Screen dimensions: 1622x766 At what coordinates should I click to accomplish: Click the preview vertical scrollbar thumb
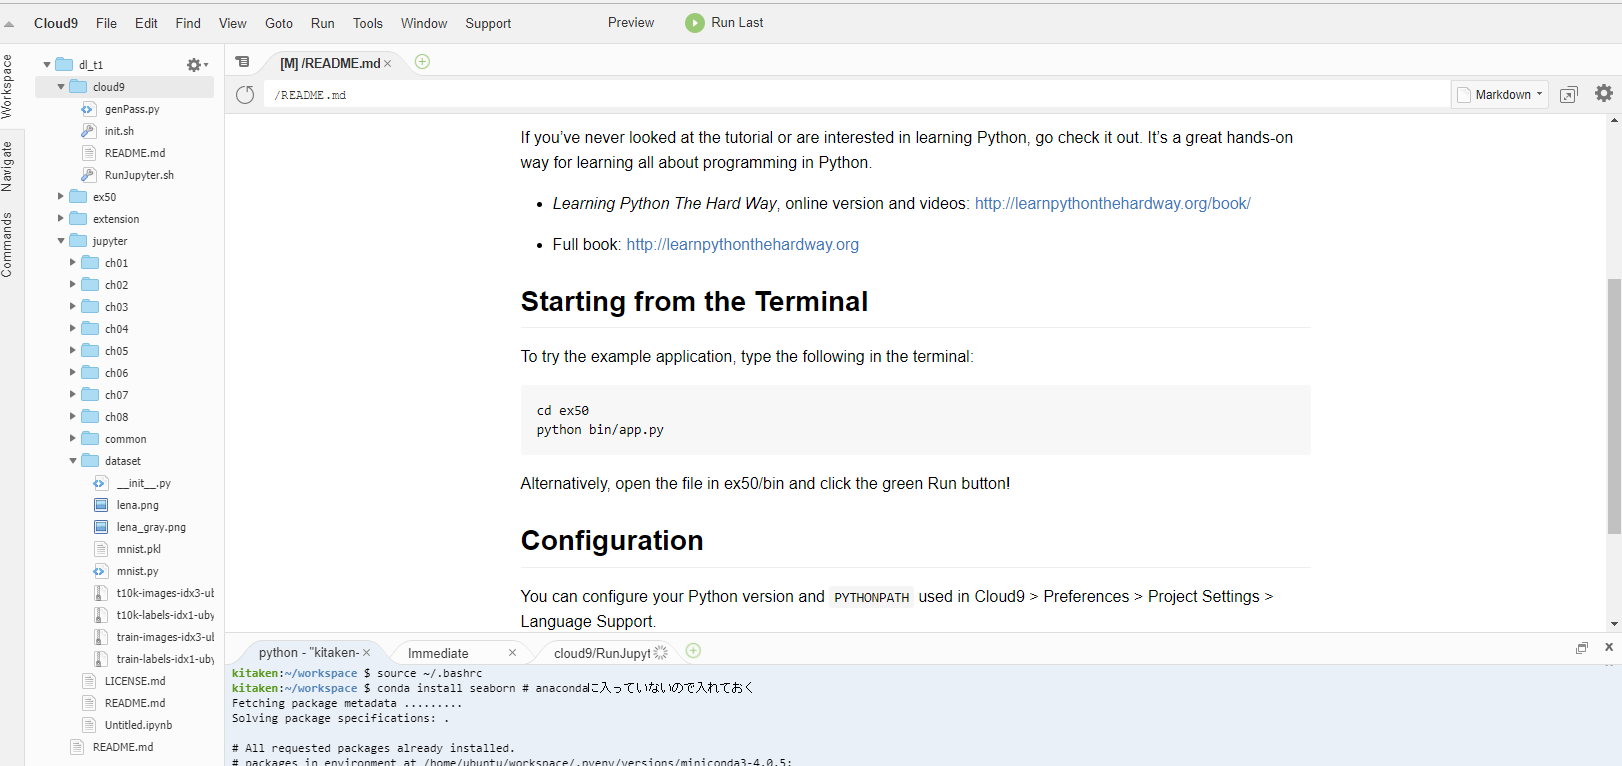point(1614,407)
